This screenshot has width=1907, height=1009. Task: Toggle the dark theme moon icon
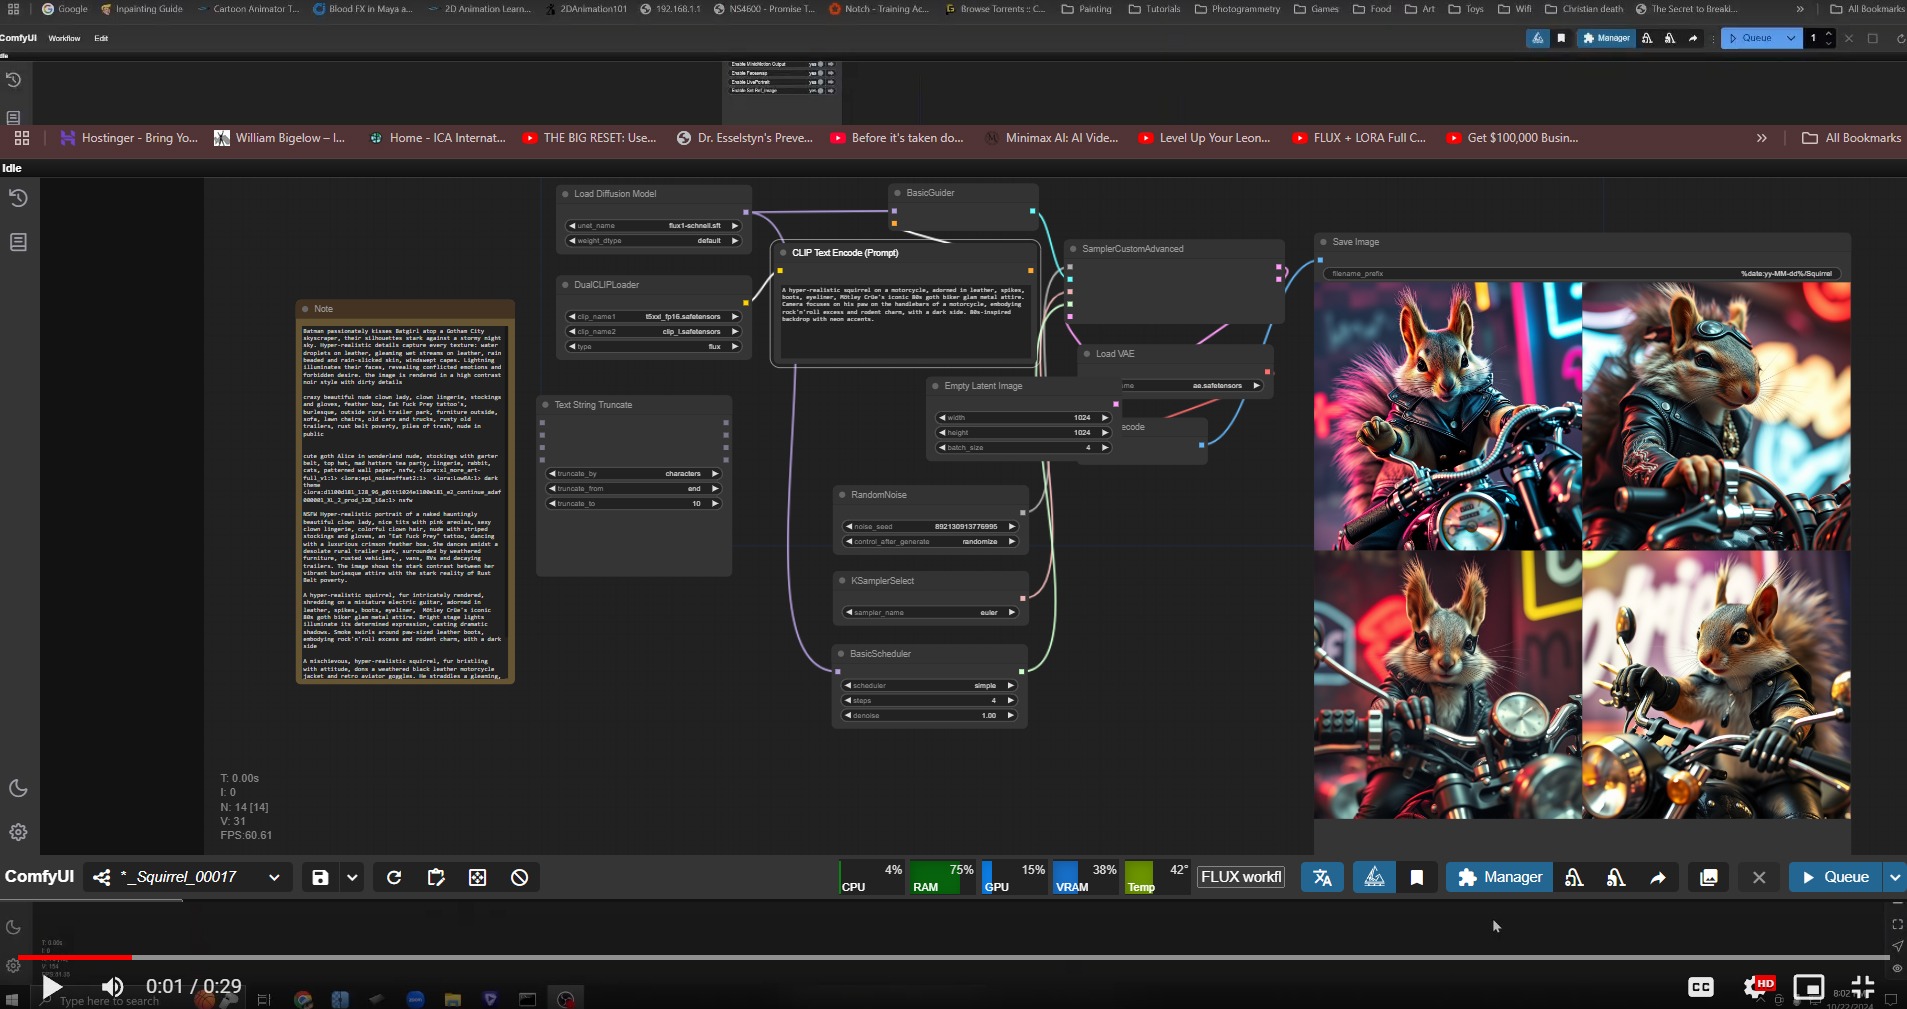18,788
